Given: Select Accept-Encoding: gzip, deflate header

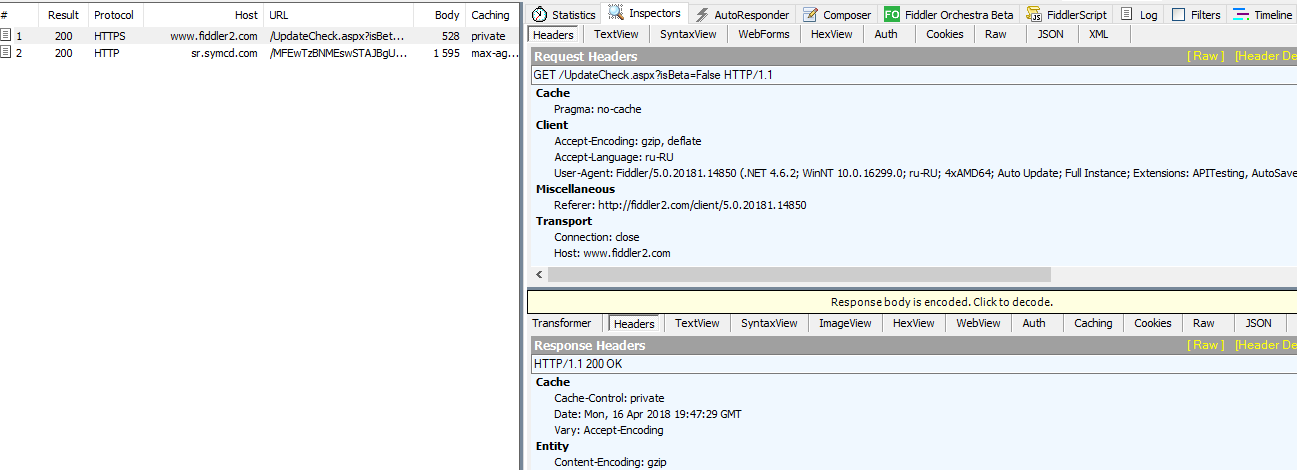Looking at the screenshot, I should click(628, 141).
